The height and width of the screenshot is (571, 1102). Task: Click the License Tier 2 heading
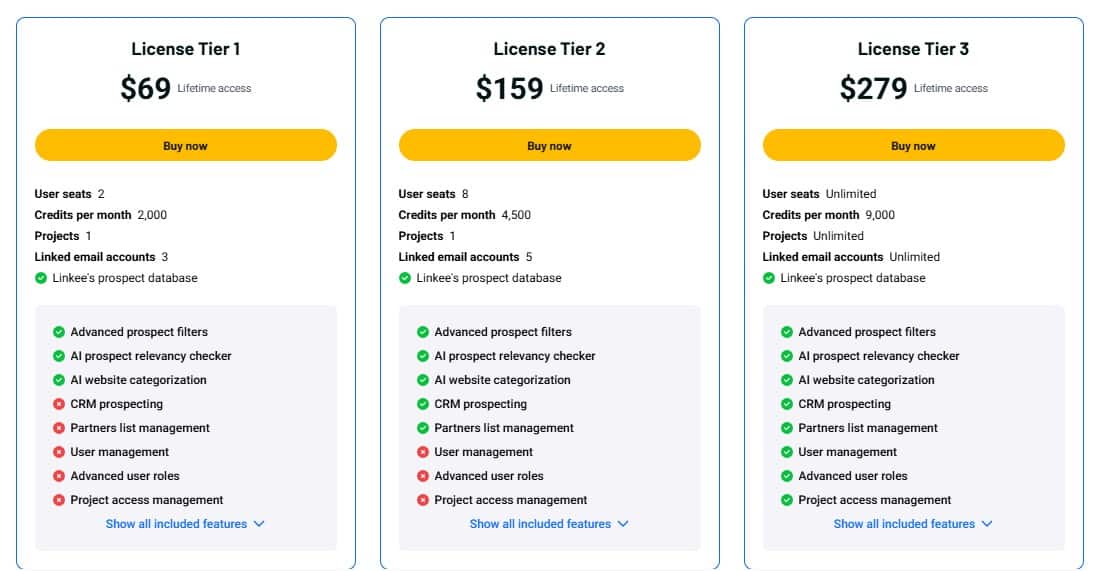coord(549,49)
